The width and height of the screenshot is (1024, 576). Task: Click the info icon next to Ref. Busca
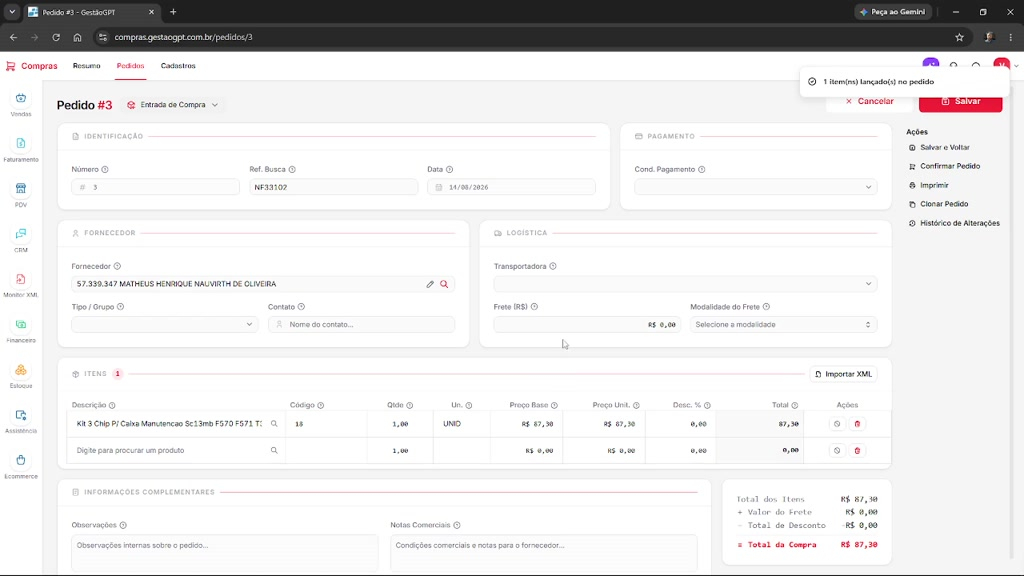click(x=292, y=169)
